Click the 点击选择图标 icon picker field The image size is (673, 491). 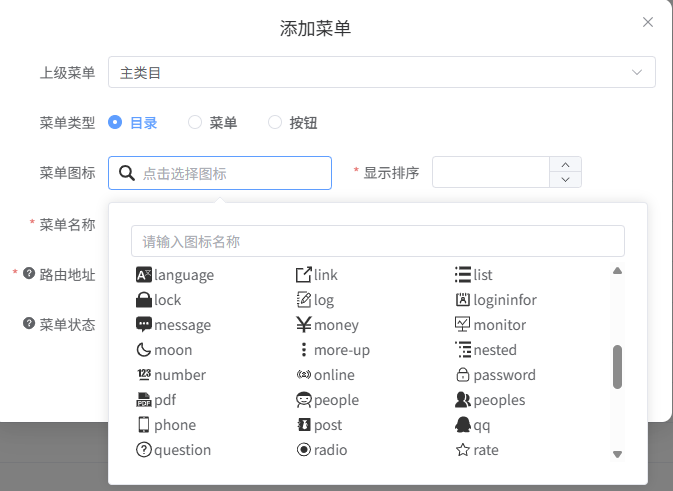(220, 173)
